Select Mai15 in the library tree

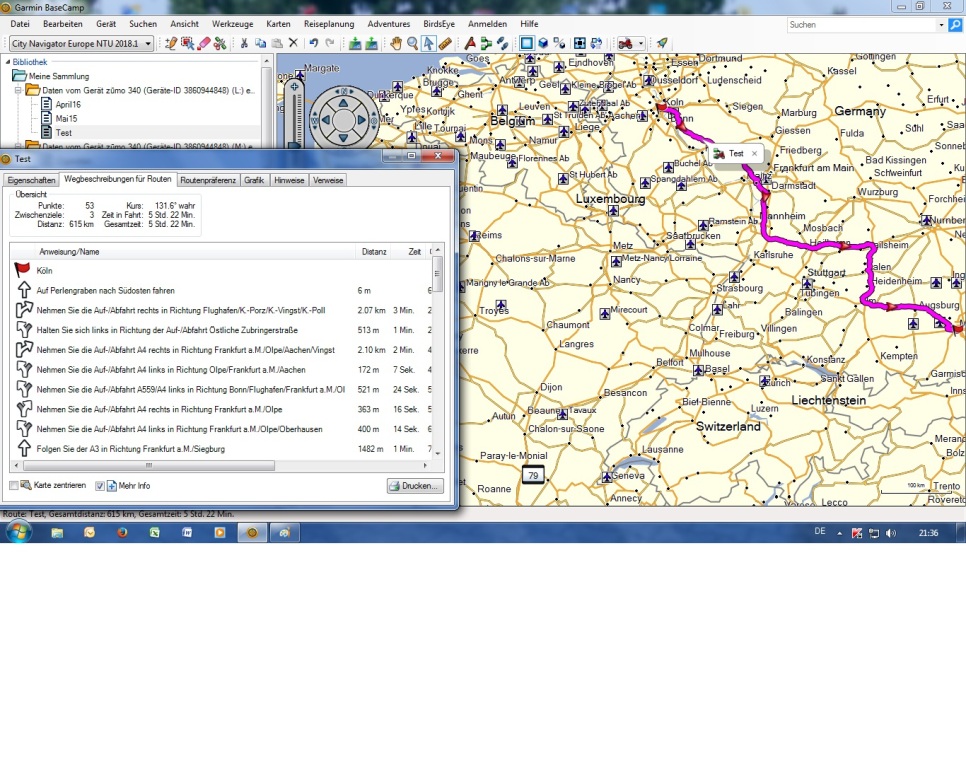click(x=66, y=118)
